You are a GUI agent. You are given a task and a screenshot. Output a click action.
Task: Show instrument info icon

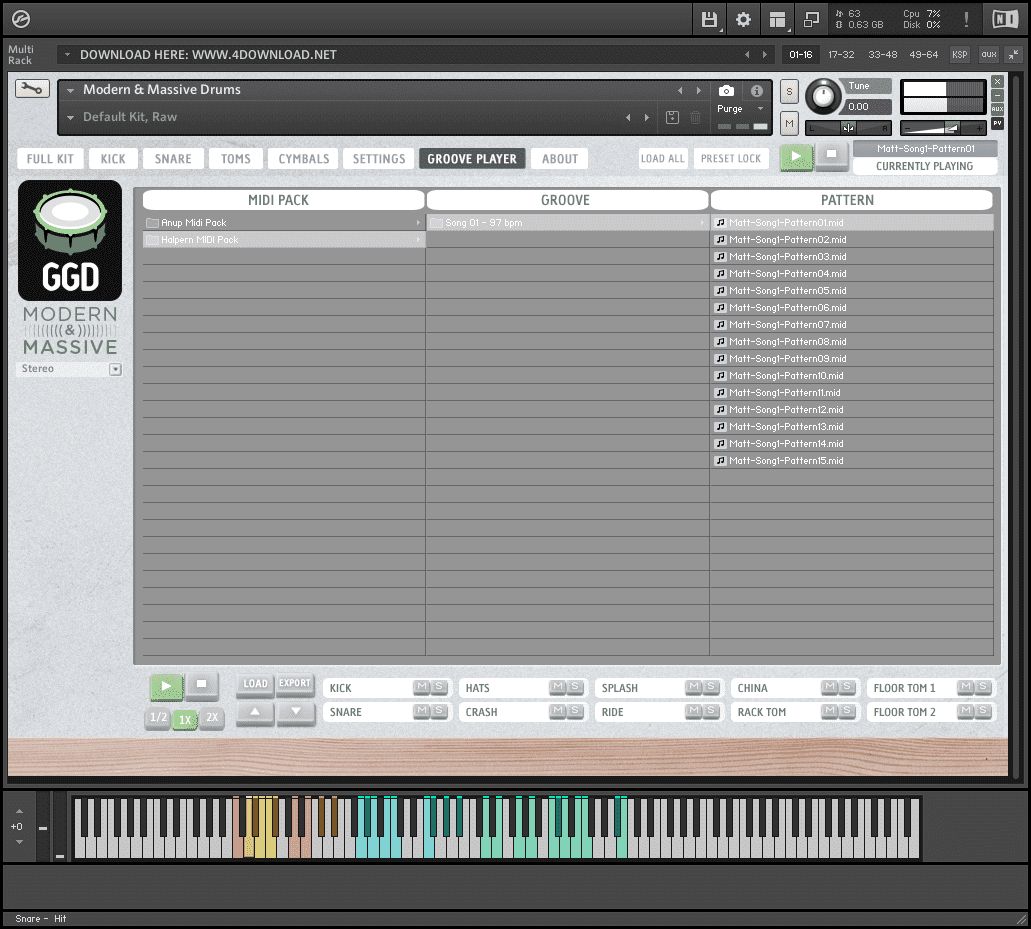[757, 91]
